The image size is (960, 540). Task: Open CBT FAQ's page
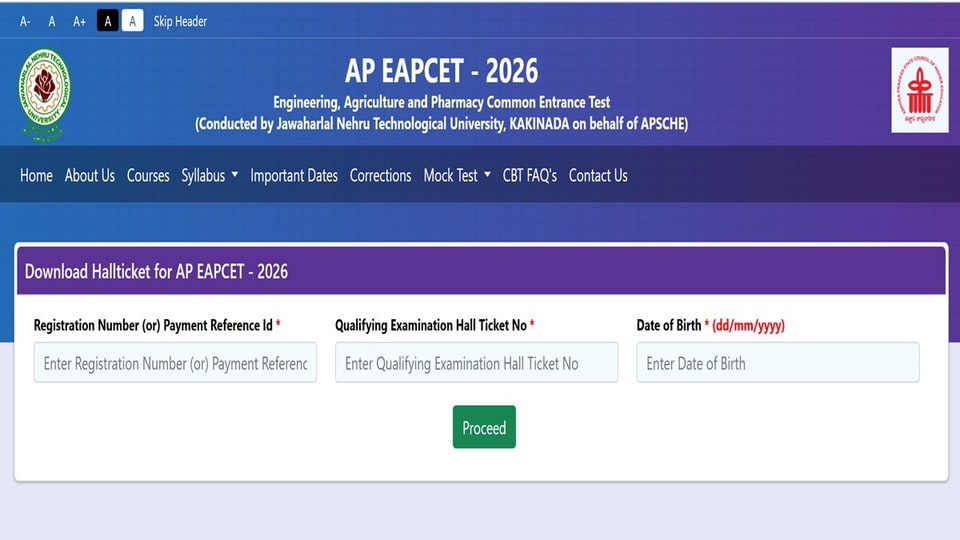pyautogui.click(x=530, y=176)
